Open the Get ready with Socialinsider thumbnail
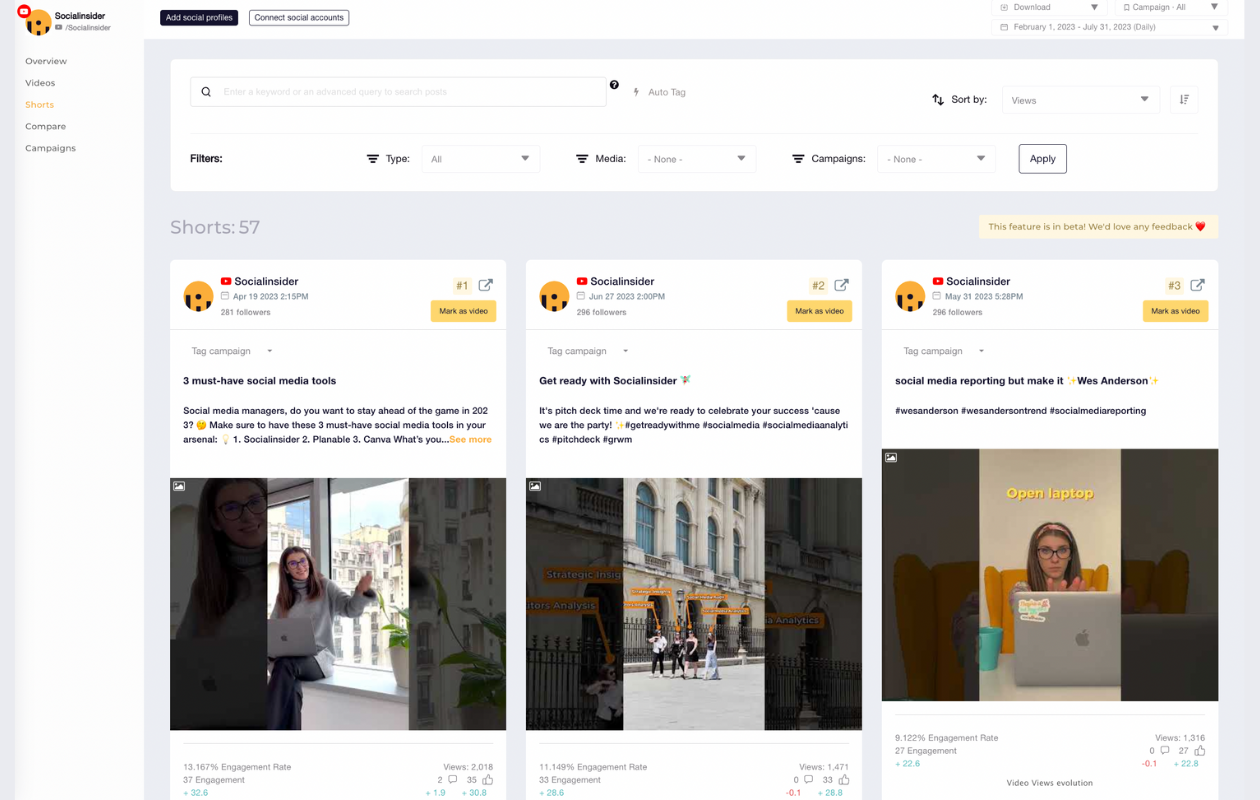 pos(694,604)
